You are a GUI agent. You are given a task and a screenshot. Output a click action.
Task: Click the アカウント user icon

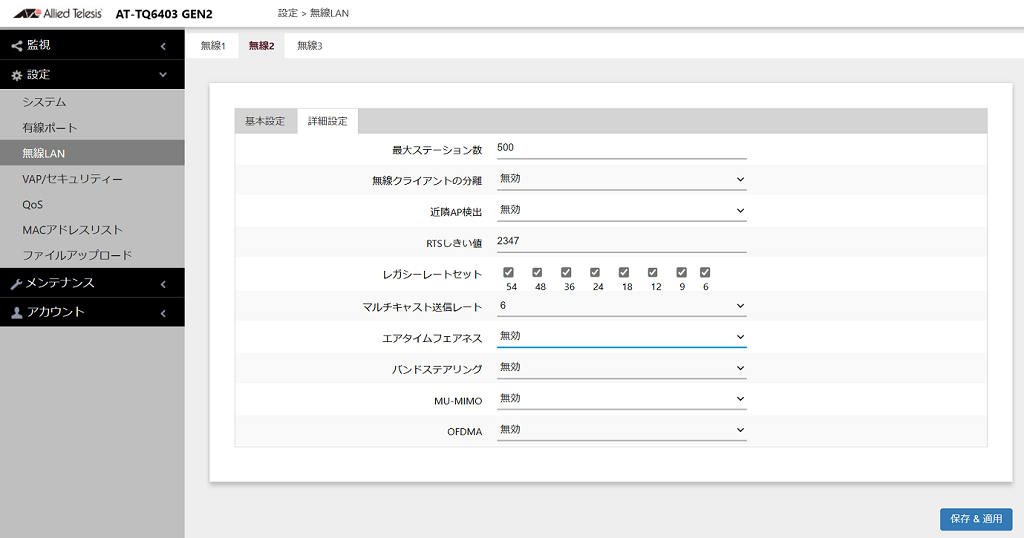(16, 313)
